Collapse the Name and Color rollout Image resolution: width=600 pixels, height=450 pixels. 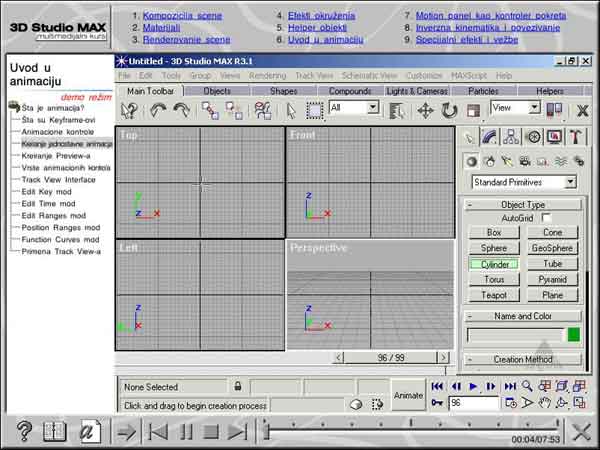[x=523, y=316]
